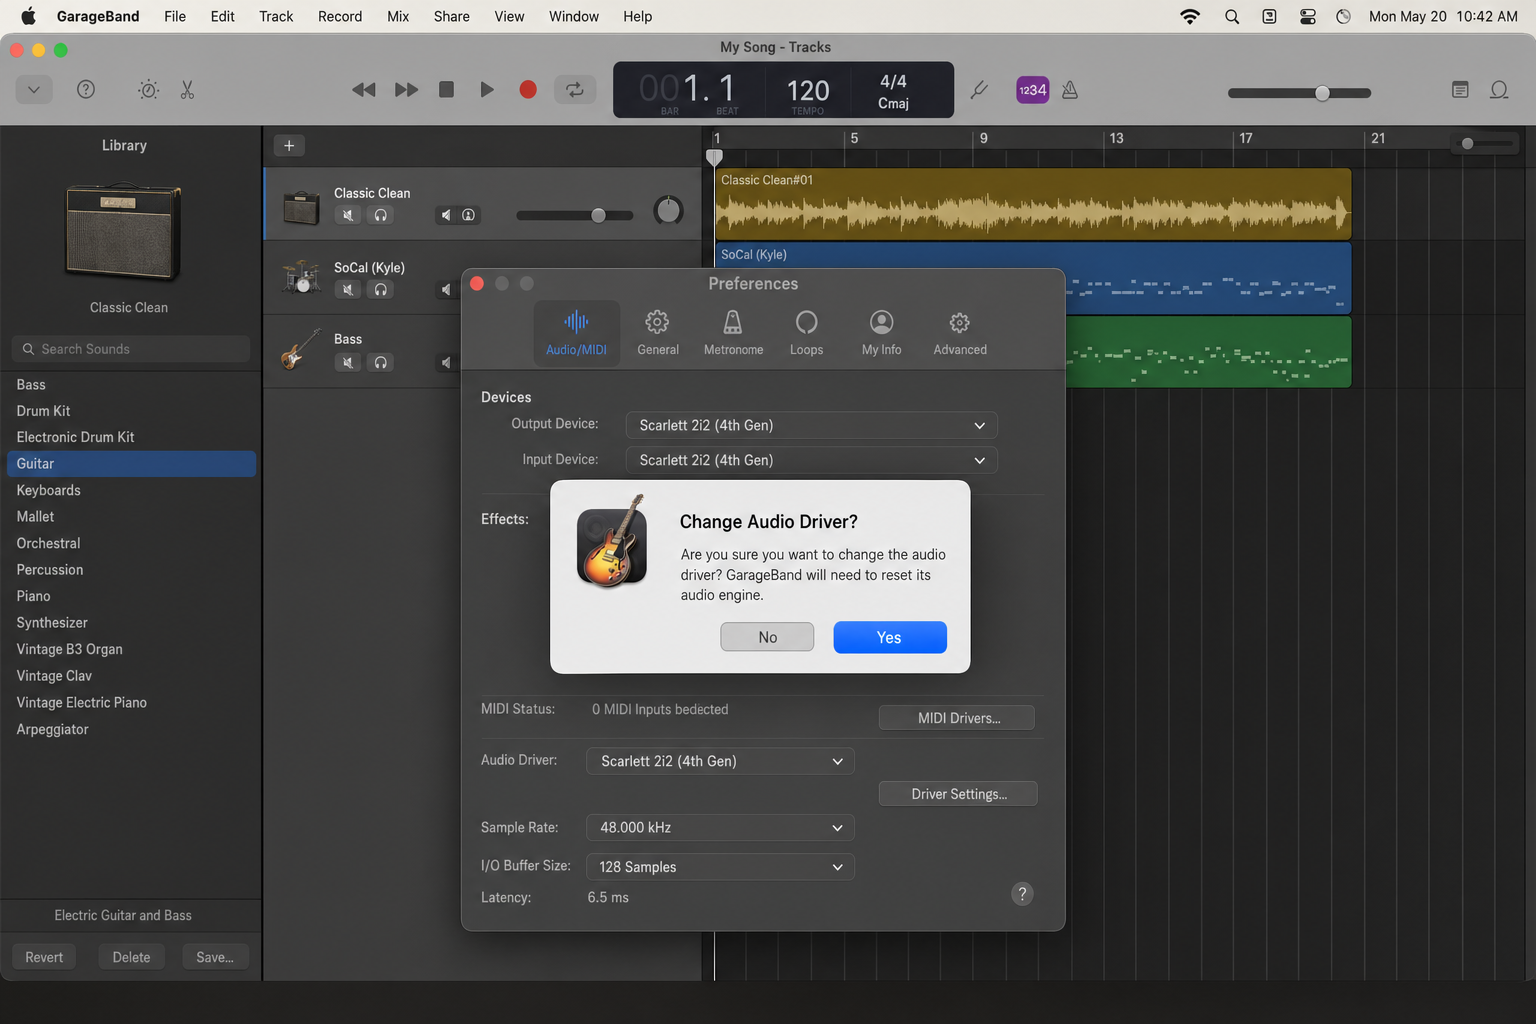Open the Track menu
Viewport: 1536px width, 1024px height.
[x=276, y=16]
